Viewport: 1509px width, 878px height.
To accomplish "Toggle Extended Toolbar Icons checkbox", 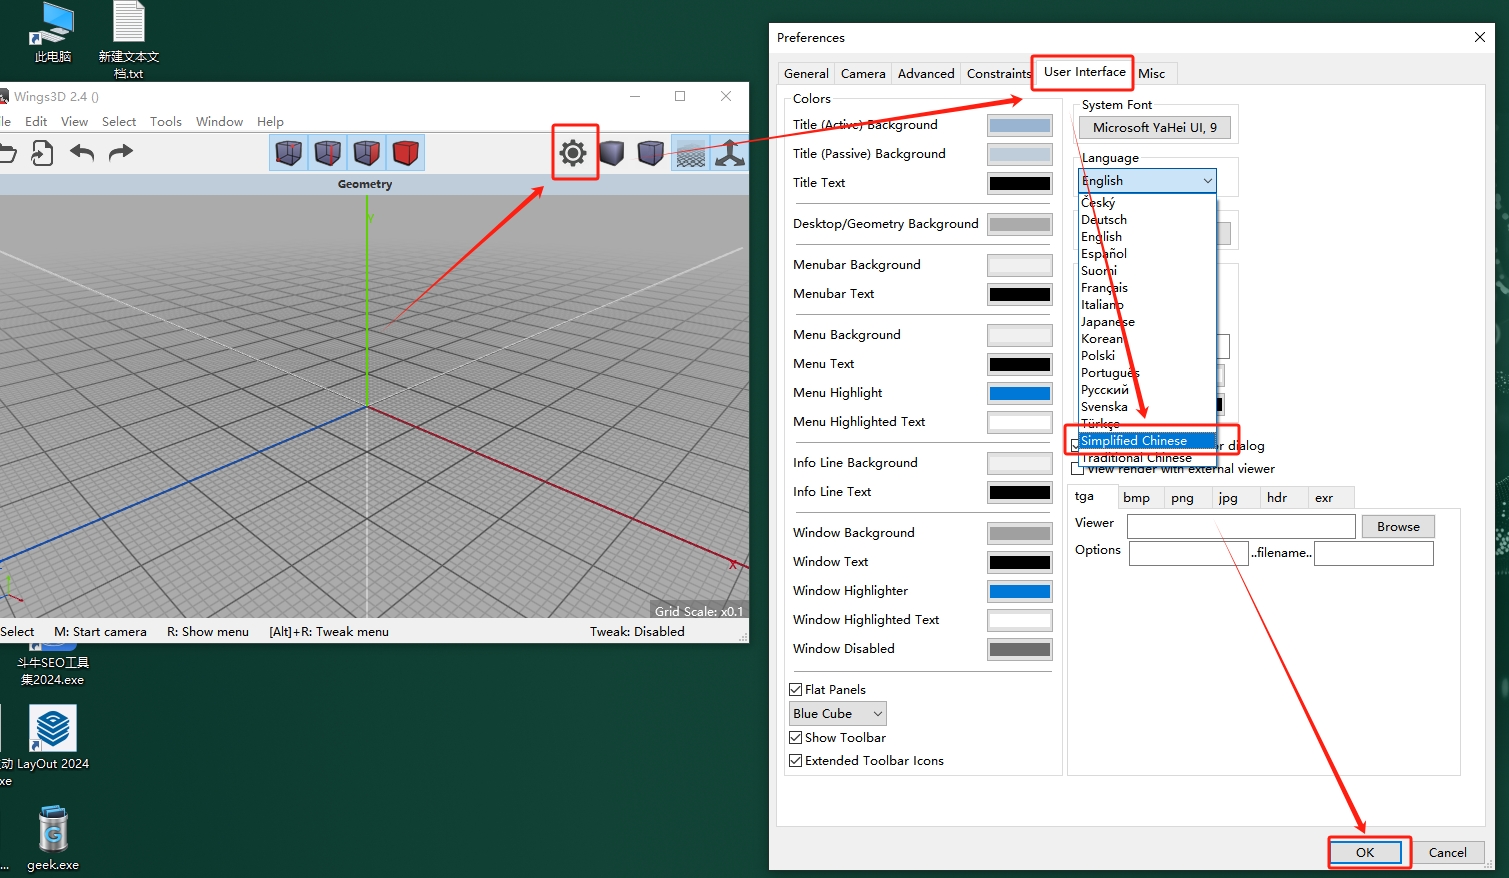I will pos(796,761).
